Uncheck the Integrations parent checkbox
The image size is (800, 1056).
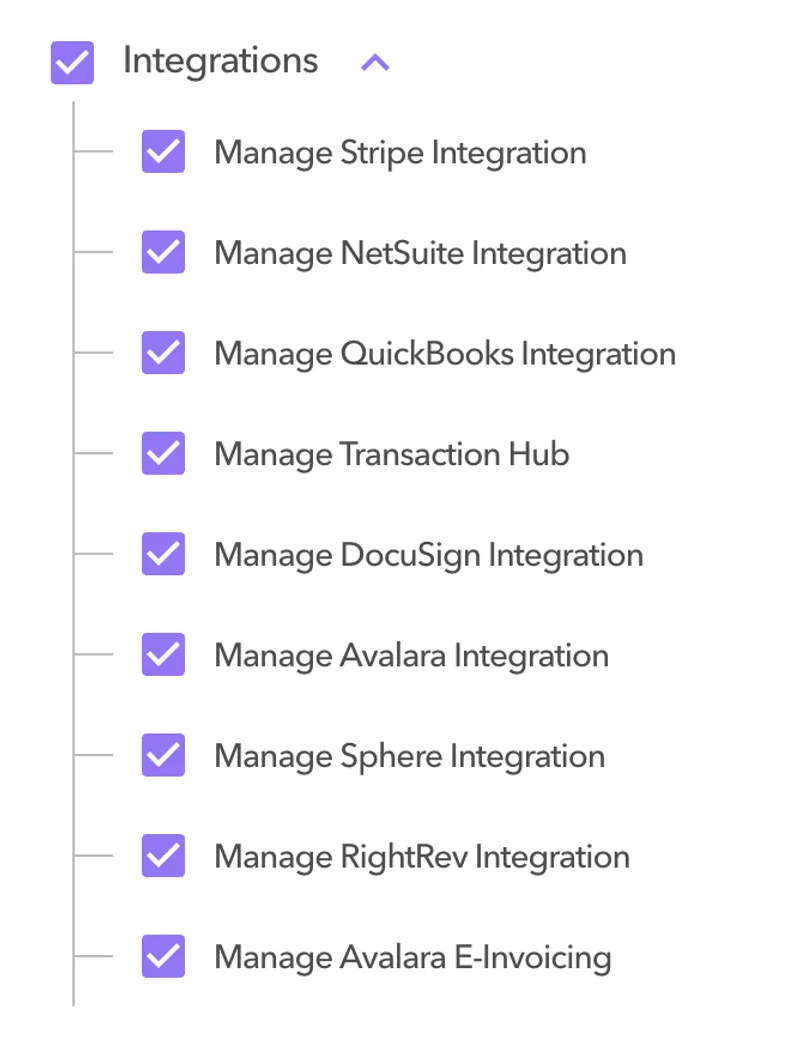coord(72,63)
